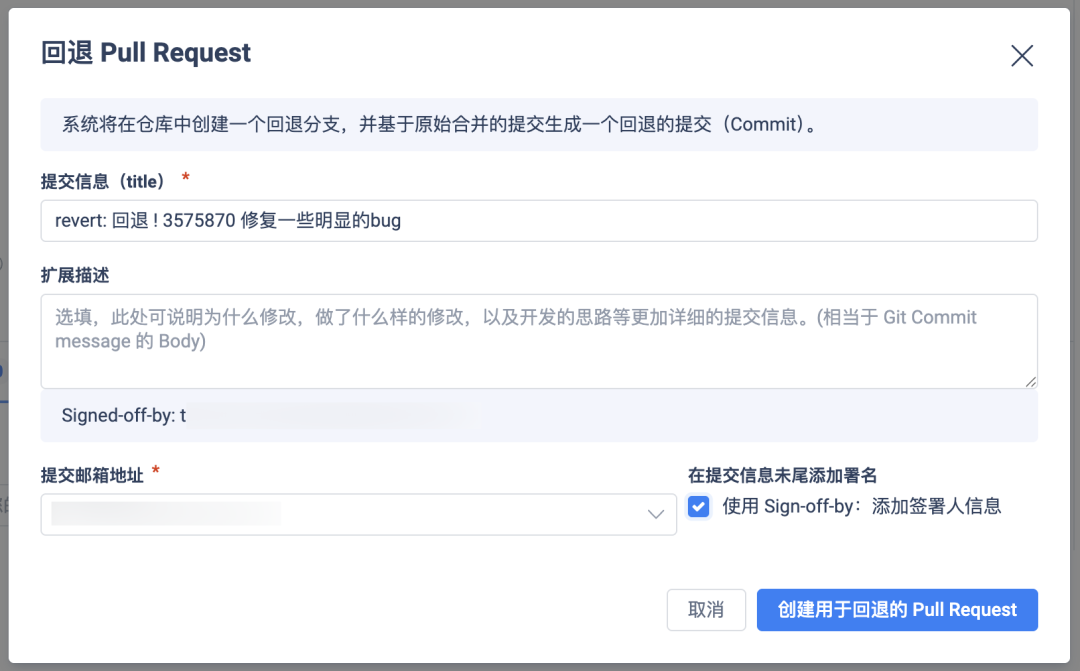Click the dialog title 回退 Pull Request

[x=144, y=52]
